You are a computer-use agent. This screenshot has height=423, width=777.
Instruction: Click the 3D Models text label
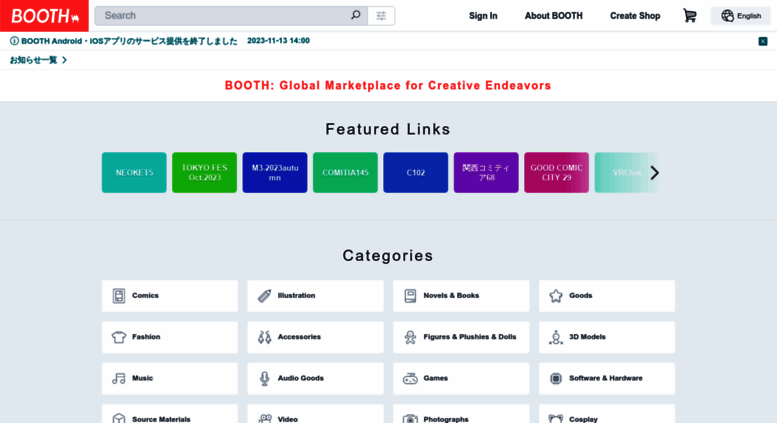click(x=587, y=337)
